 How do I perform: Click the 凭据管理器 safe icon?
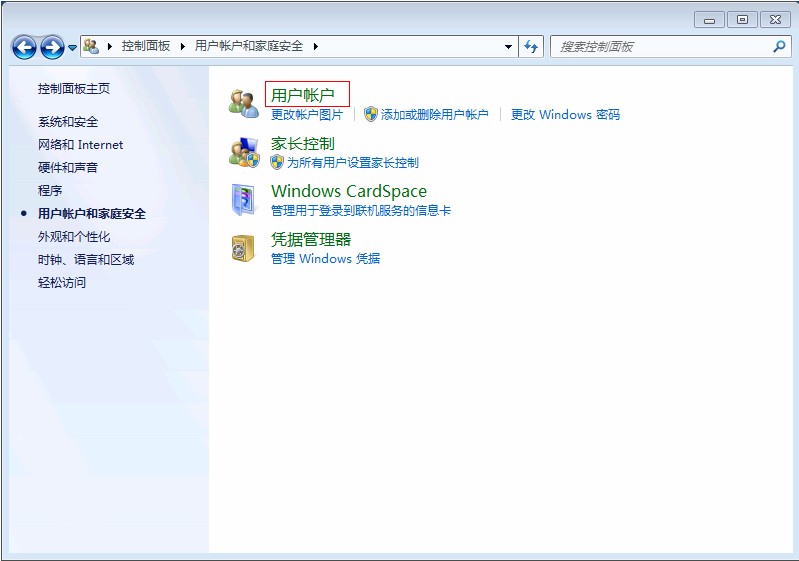[x=243, y=247]
